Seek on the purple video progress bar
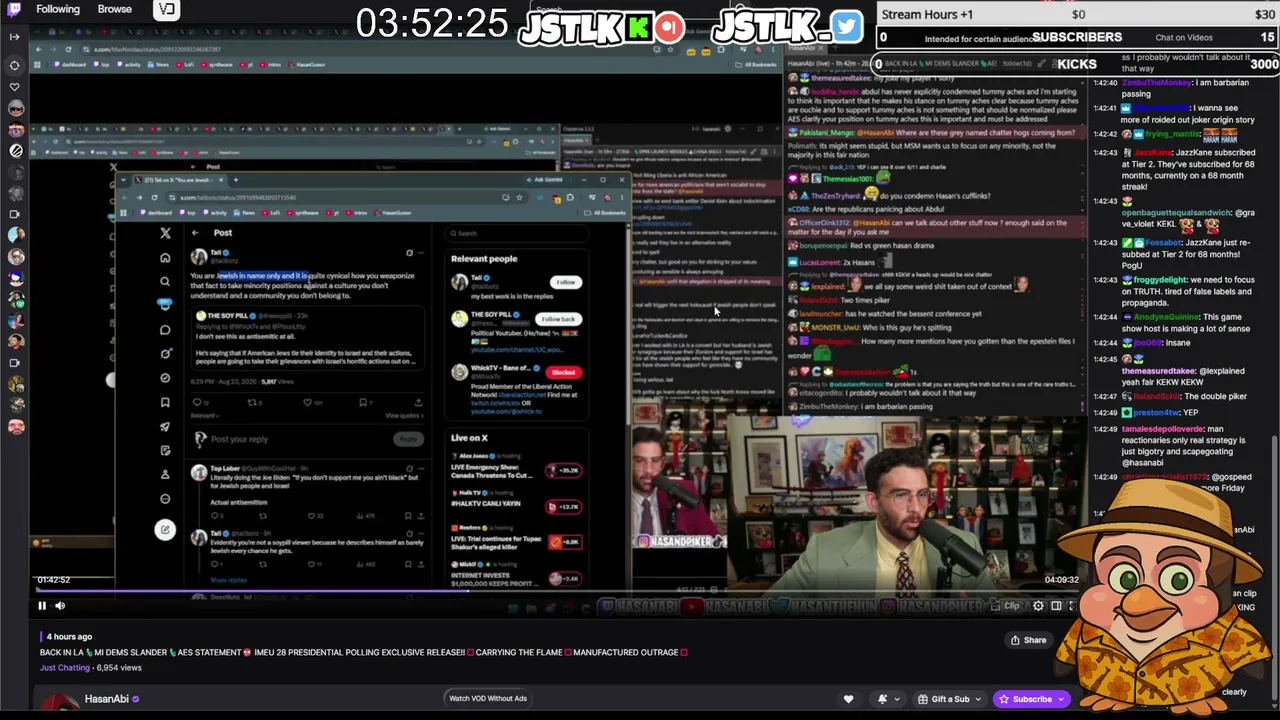The height and width of the screenshot is (720, 1280). [558, 590]
